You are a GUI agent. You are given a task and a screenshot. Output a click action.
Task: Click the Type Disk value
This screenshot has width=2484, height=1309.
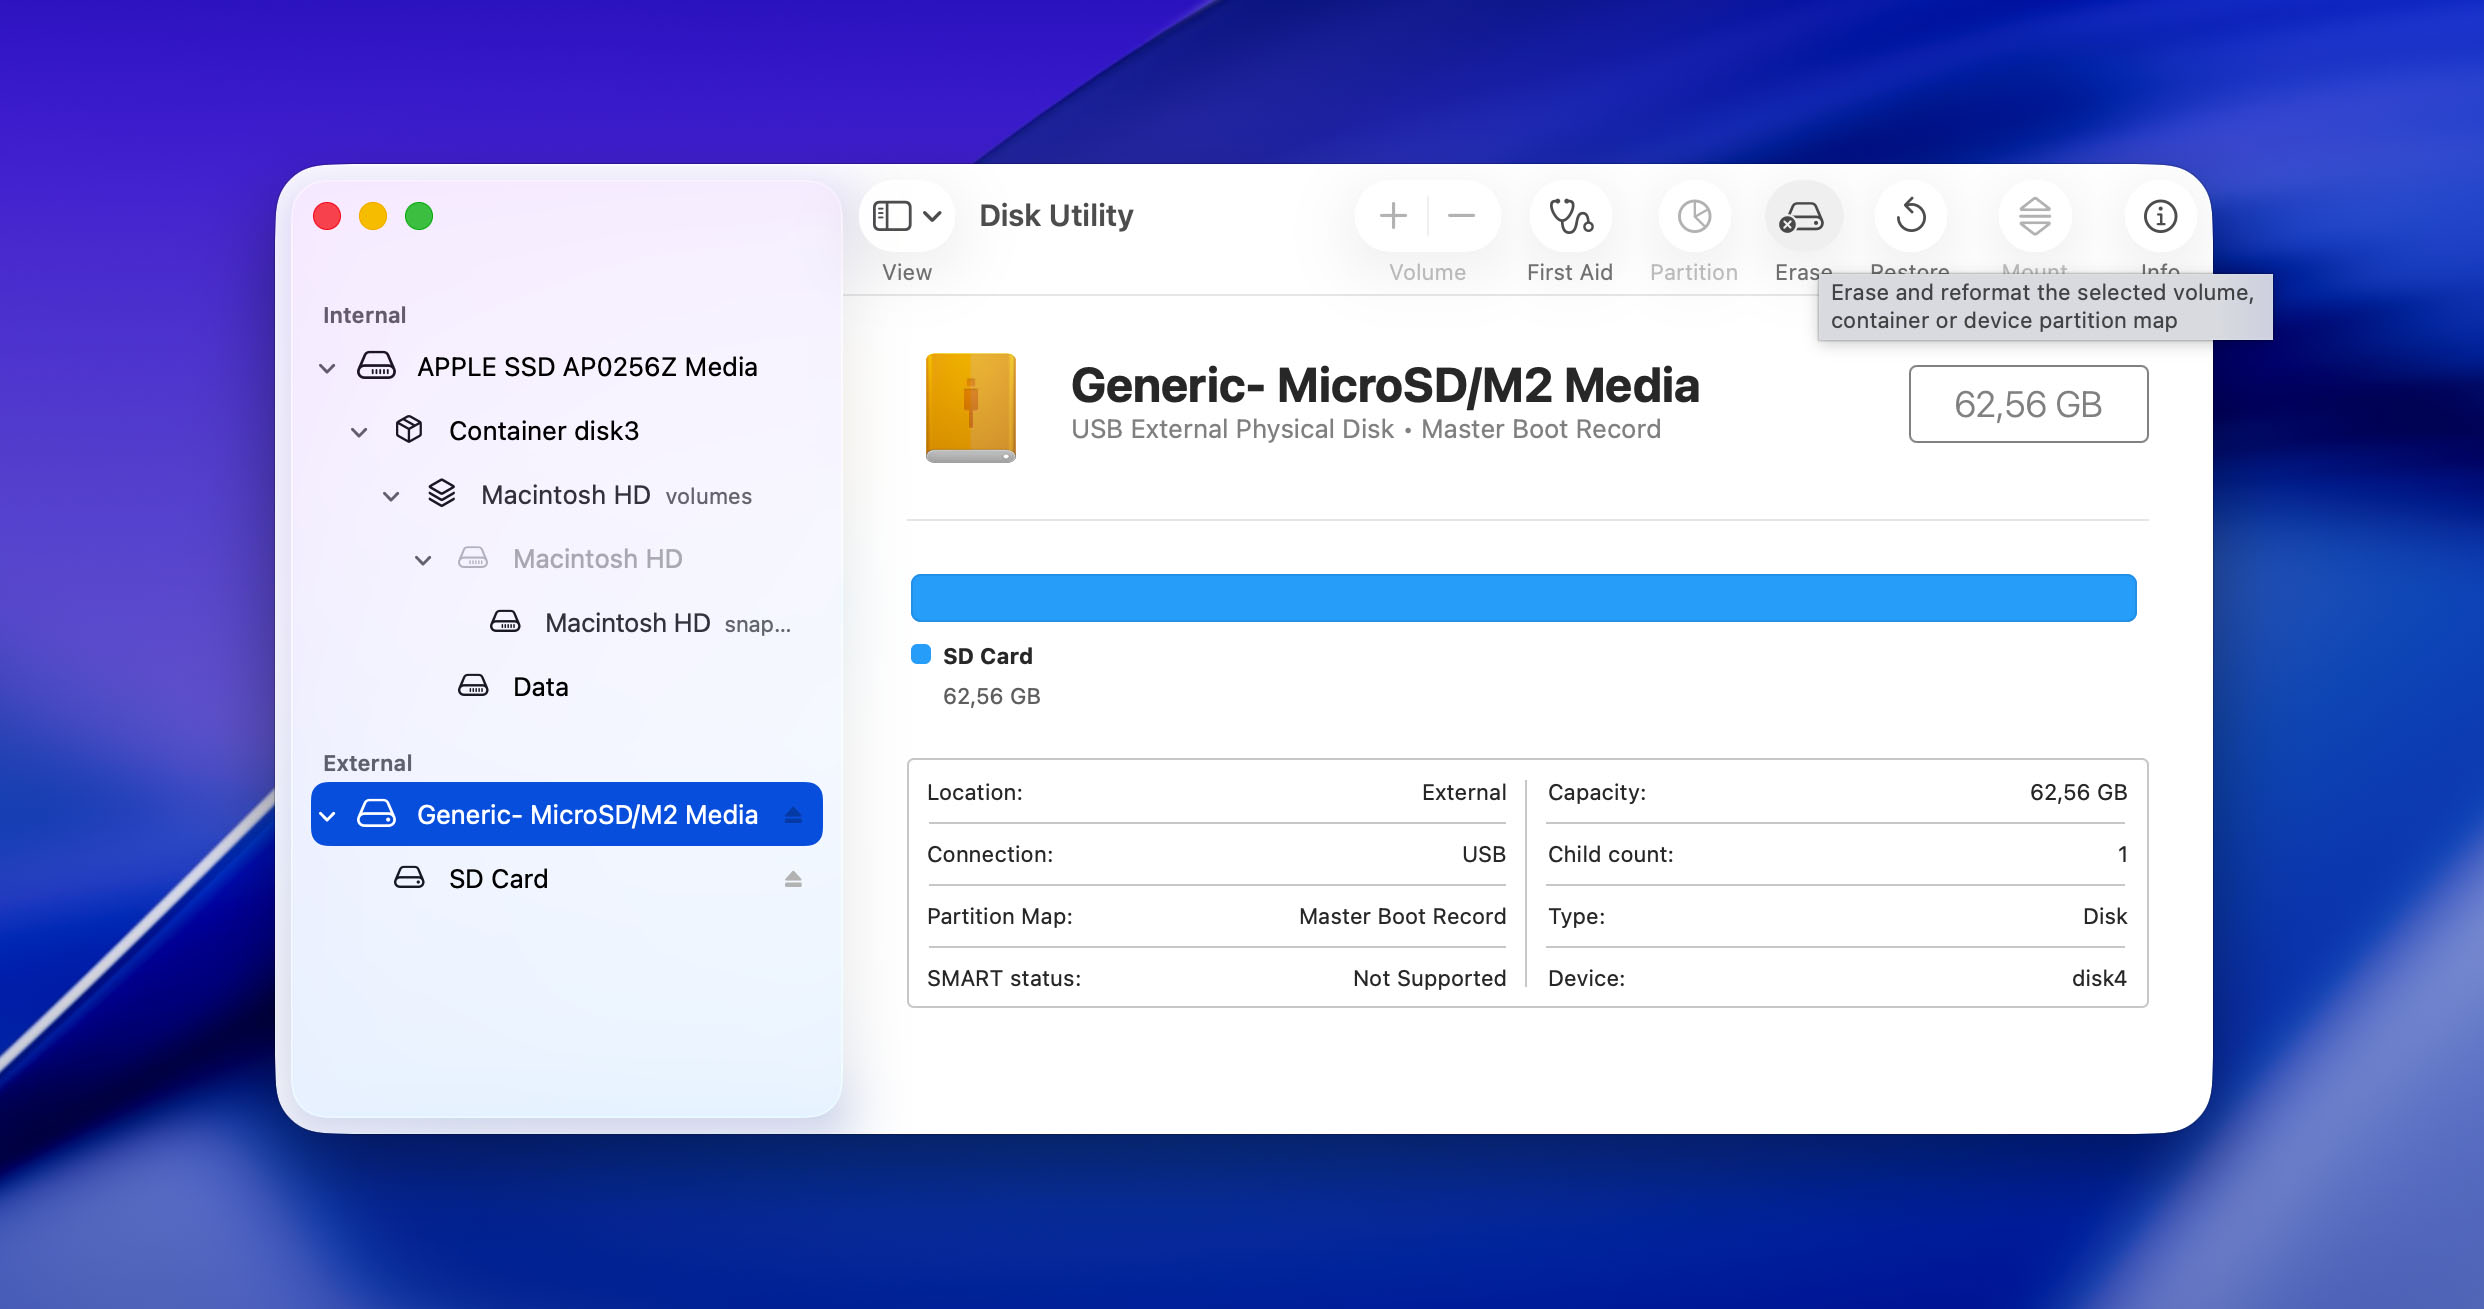coord(2105,916)
